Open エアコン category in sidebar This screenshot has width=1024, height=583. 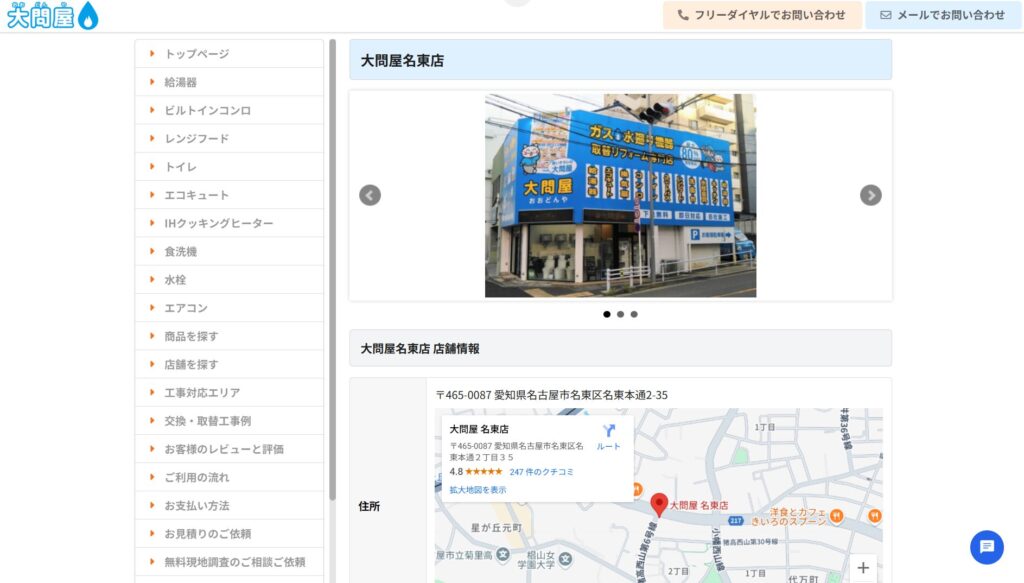click(229, 307)
